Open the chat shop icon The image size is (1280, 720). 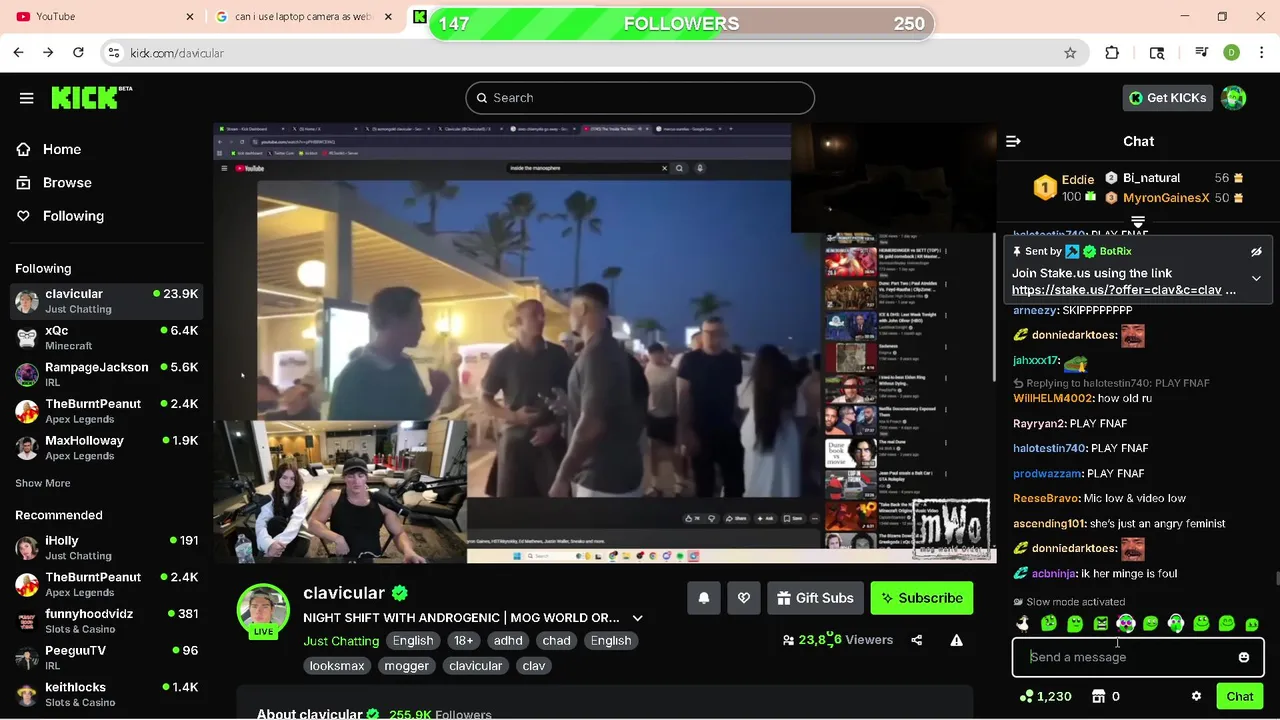[1098, 696]
